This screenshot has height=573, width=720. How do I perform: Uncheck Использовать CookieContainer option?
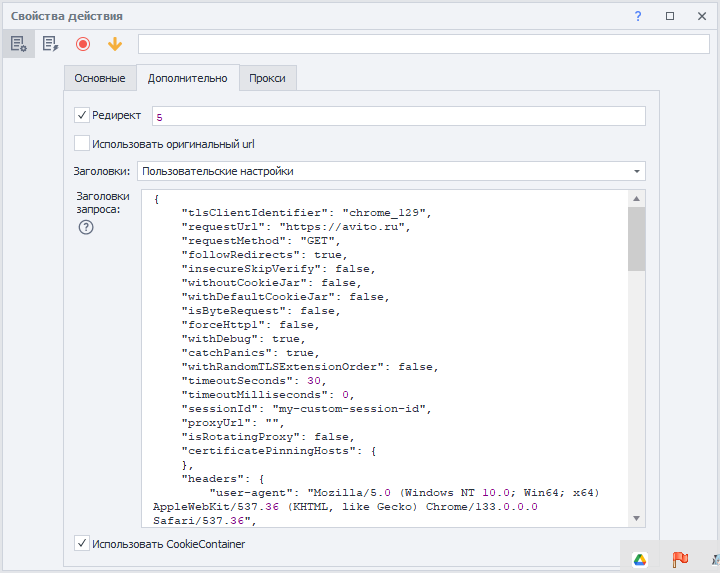82,544
